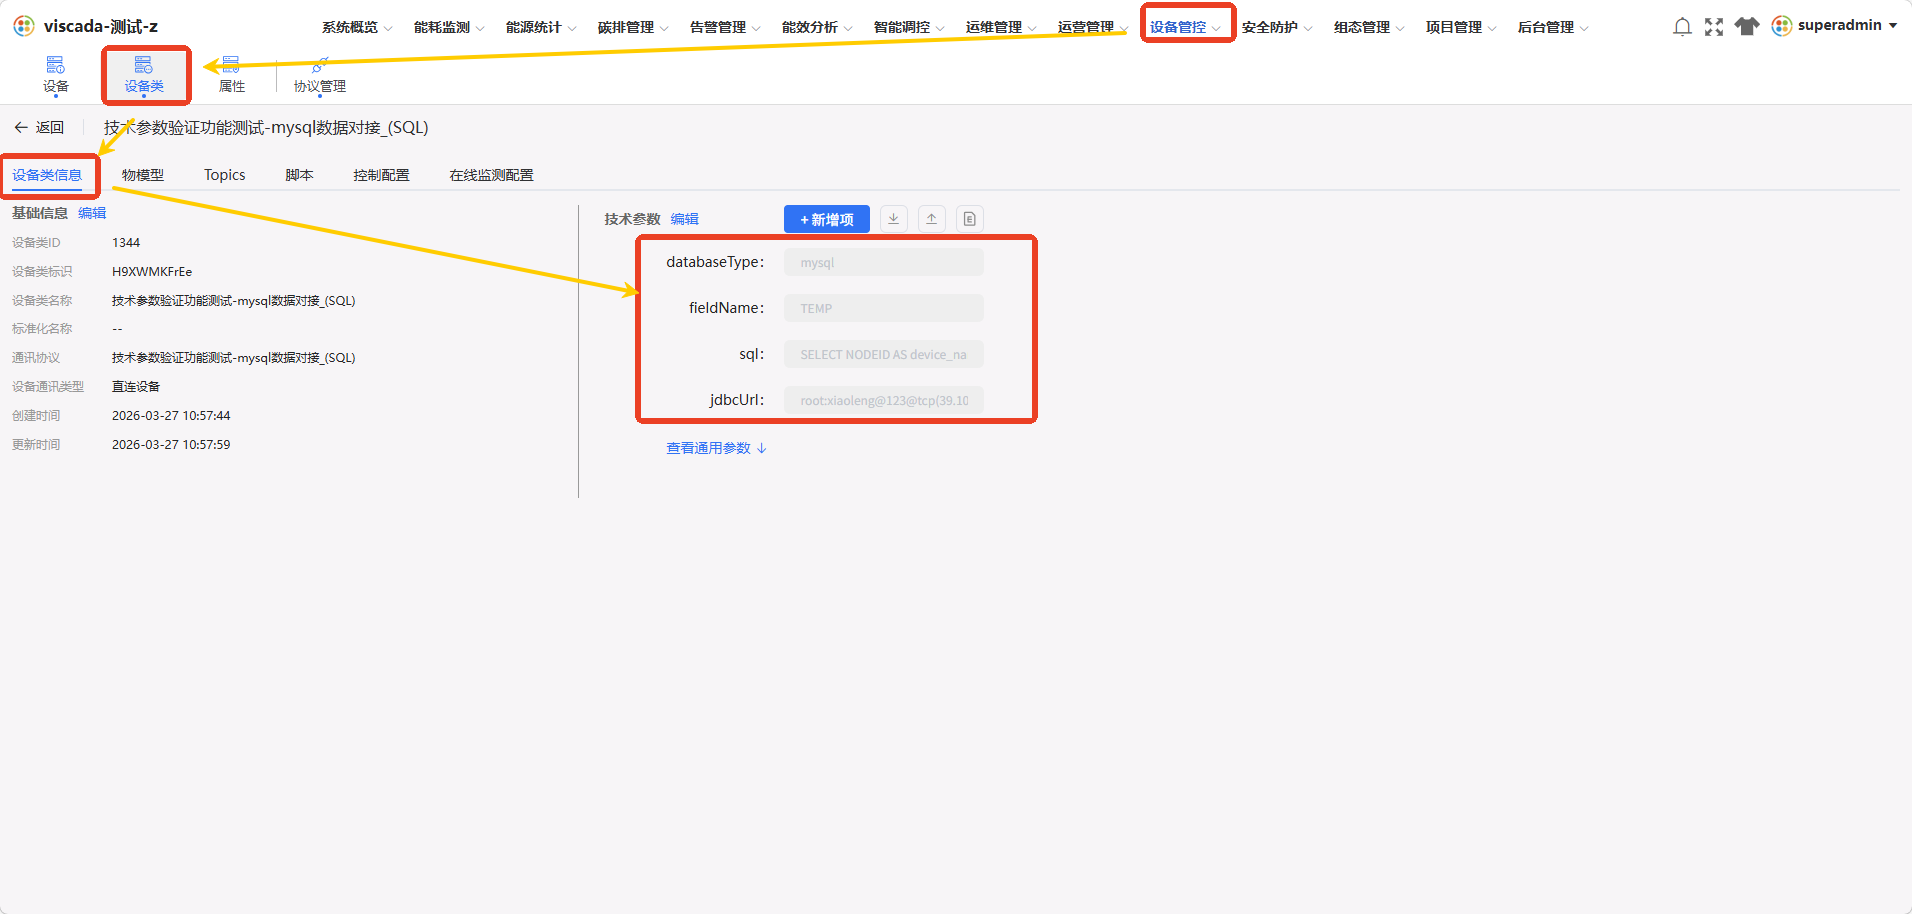Viewport: 1912px width, 914px height.
Task: Open the 设备管控 menu
Action: pos(1185,27)
